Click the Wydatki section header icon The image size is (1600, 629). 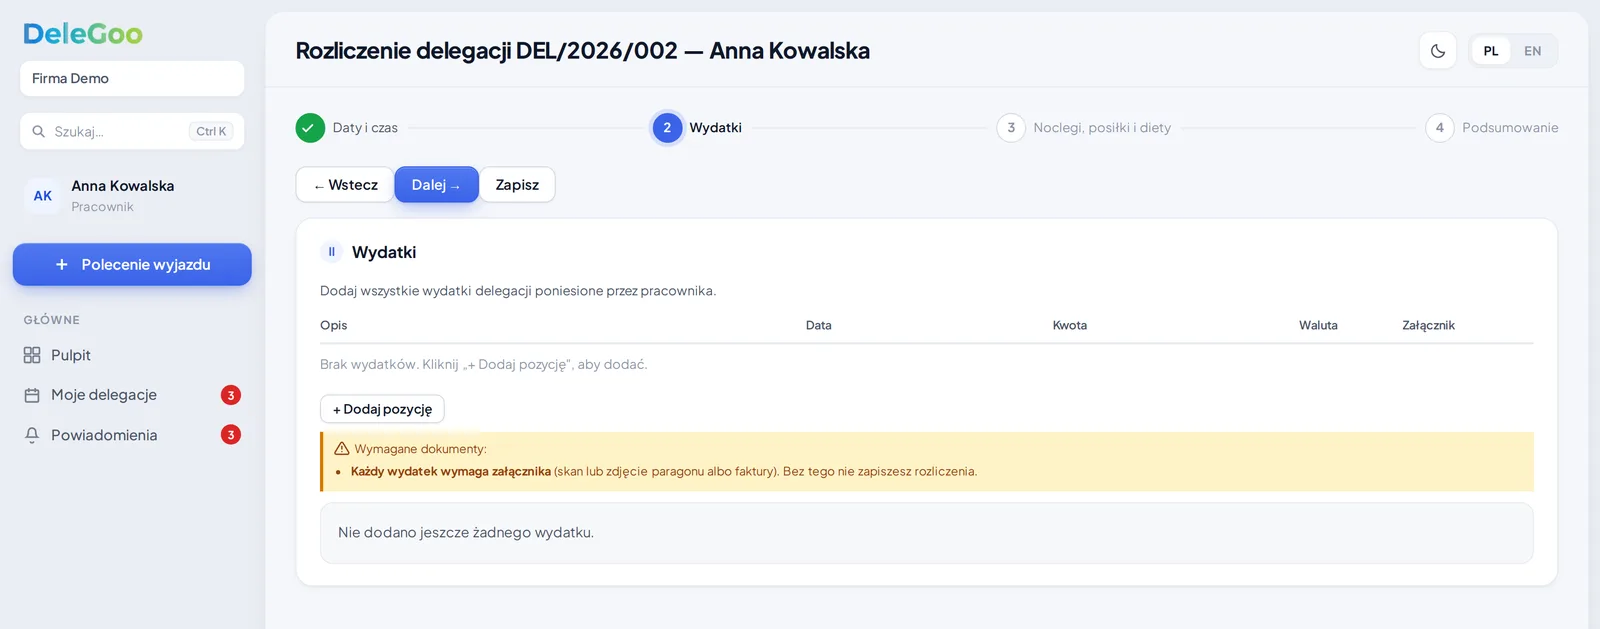click(331, 252)
